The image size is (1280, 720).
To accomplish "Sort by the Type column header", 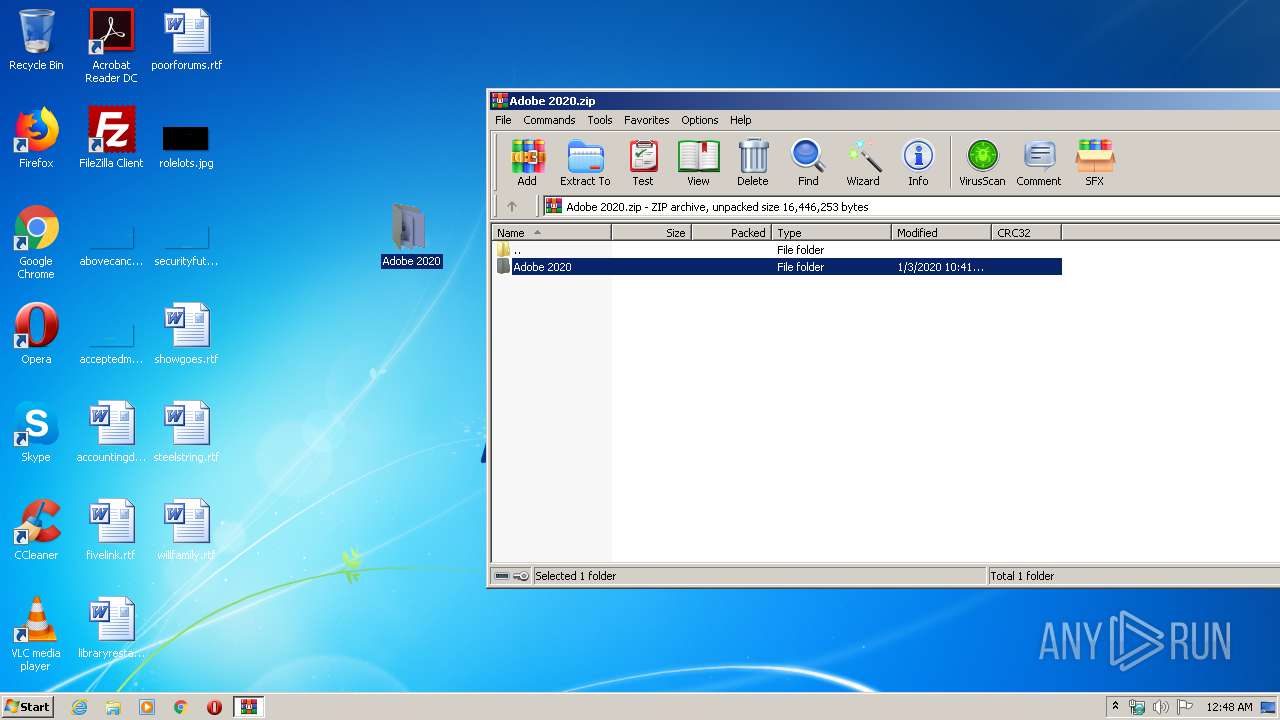I will [x=831, y=233].
